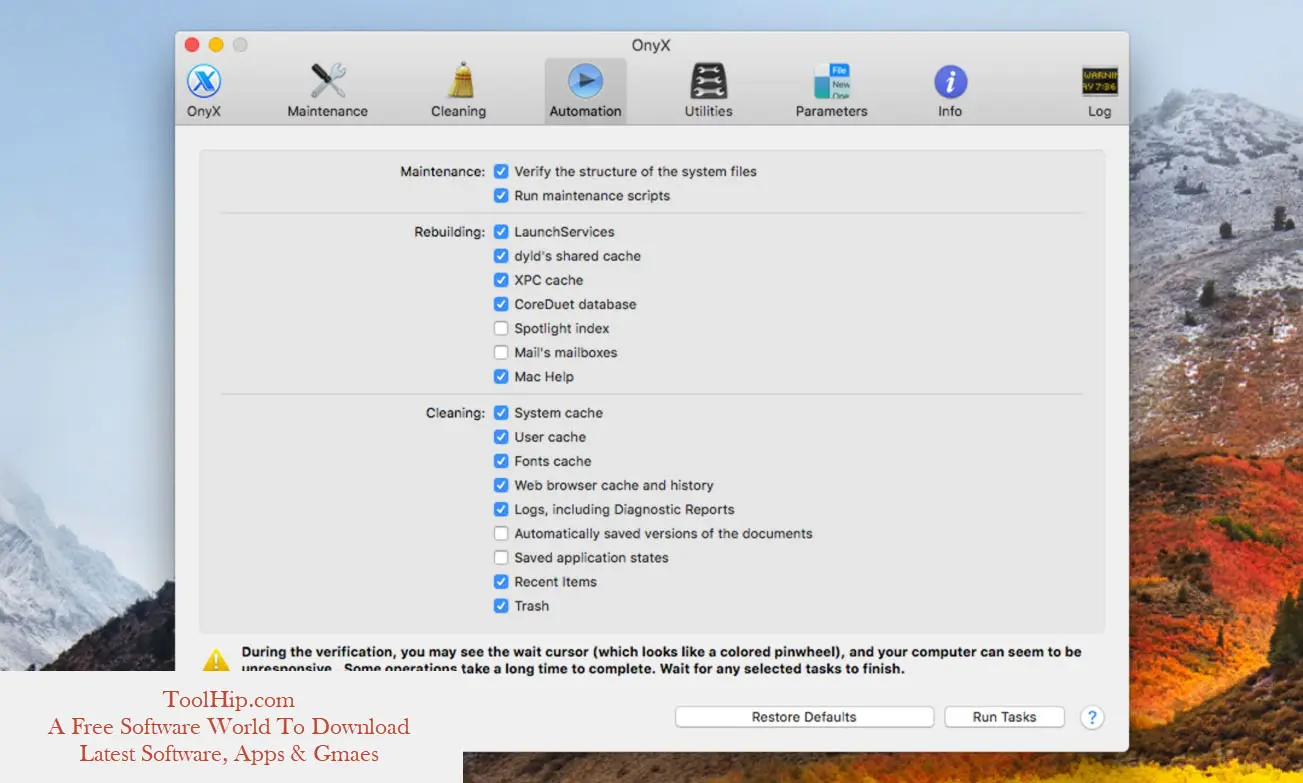Click the Maintenance: section label
Image resolution: width=1303 pixels, height=783 pixels.
442,172
